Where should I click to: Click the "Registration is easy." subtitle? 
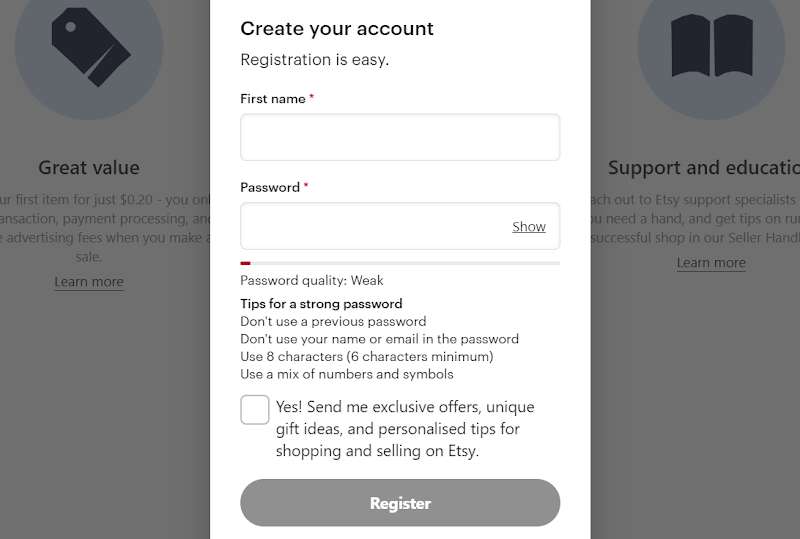[x=314, y=60]
